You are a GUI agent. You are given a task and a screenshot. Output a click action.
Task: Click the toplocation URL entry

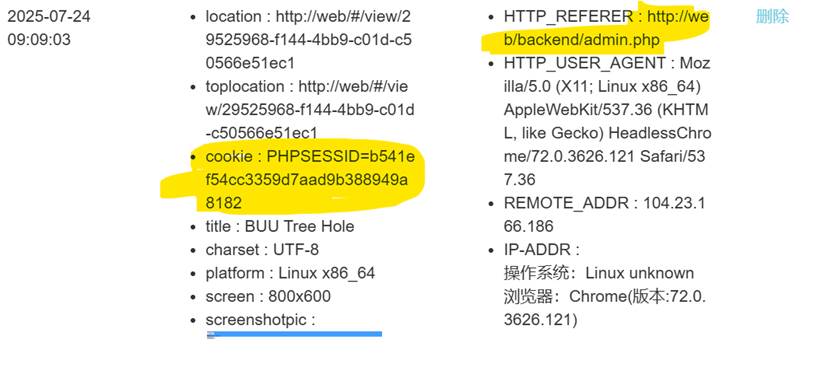tap(310, 109)
